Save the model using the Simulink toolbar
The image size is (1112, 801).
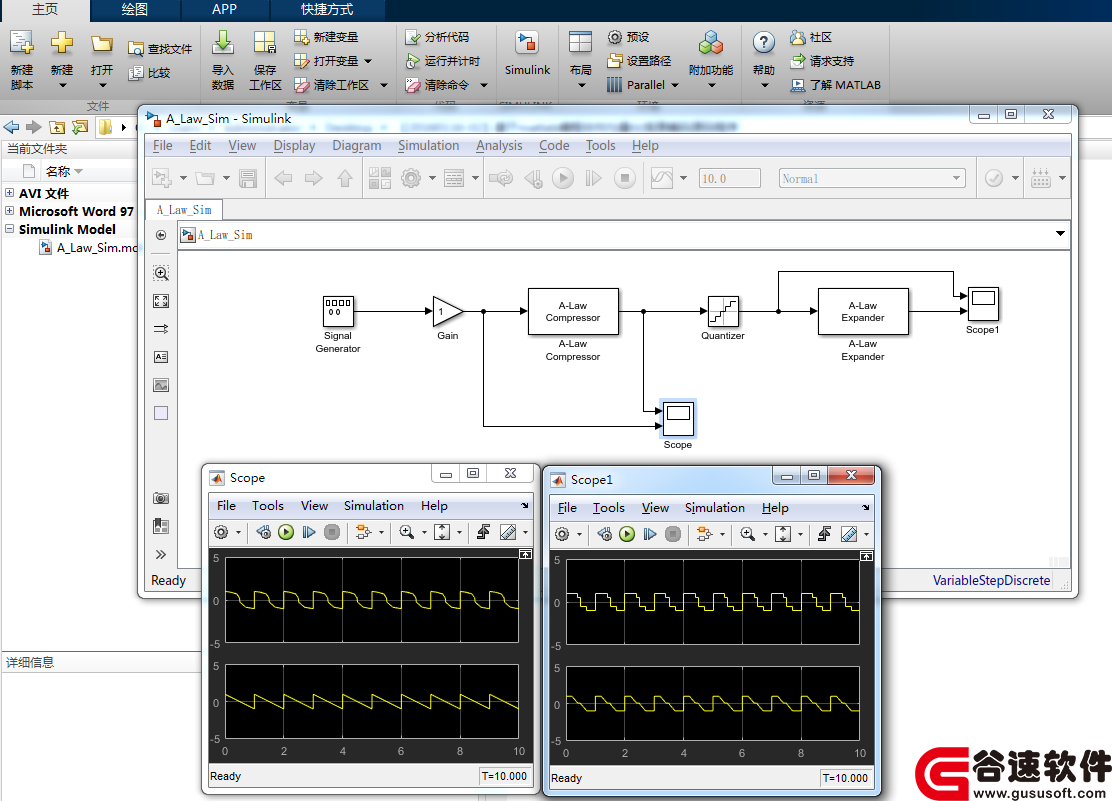click(x=248, y=178)
